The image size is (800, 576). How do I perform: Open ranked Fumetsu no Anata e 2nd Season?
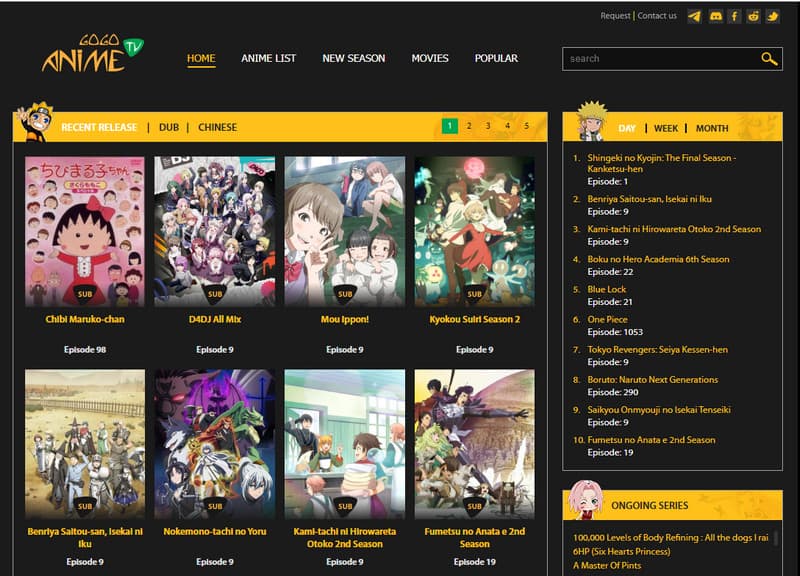pyautogui.click(x=651, y=440)
